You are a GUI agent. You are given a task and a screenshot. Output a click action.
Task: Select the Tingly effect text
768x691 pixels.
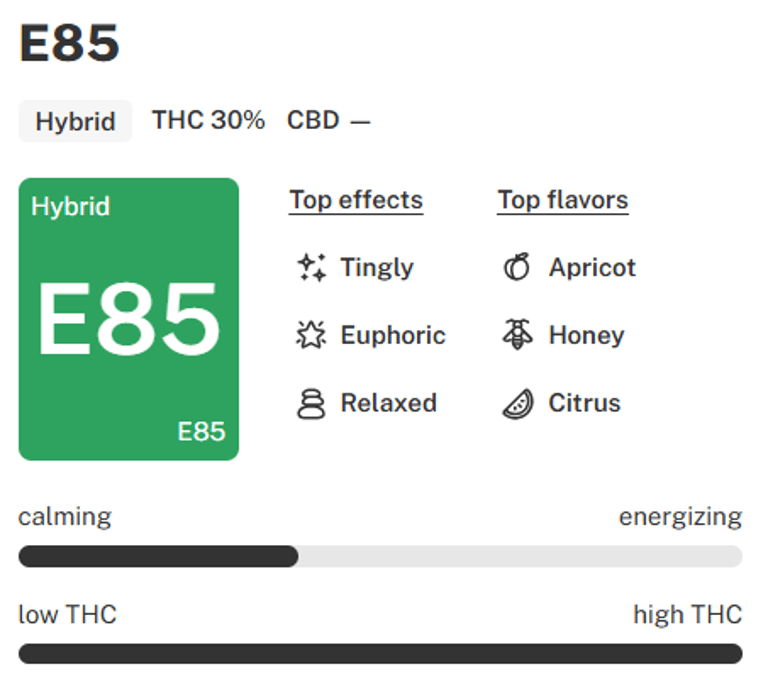(x=377, y=268)
